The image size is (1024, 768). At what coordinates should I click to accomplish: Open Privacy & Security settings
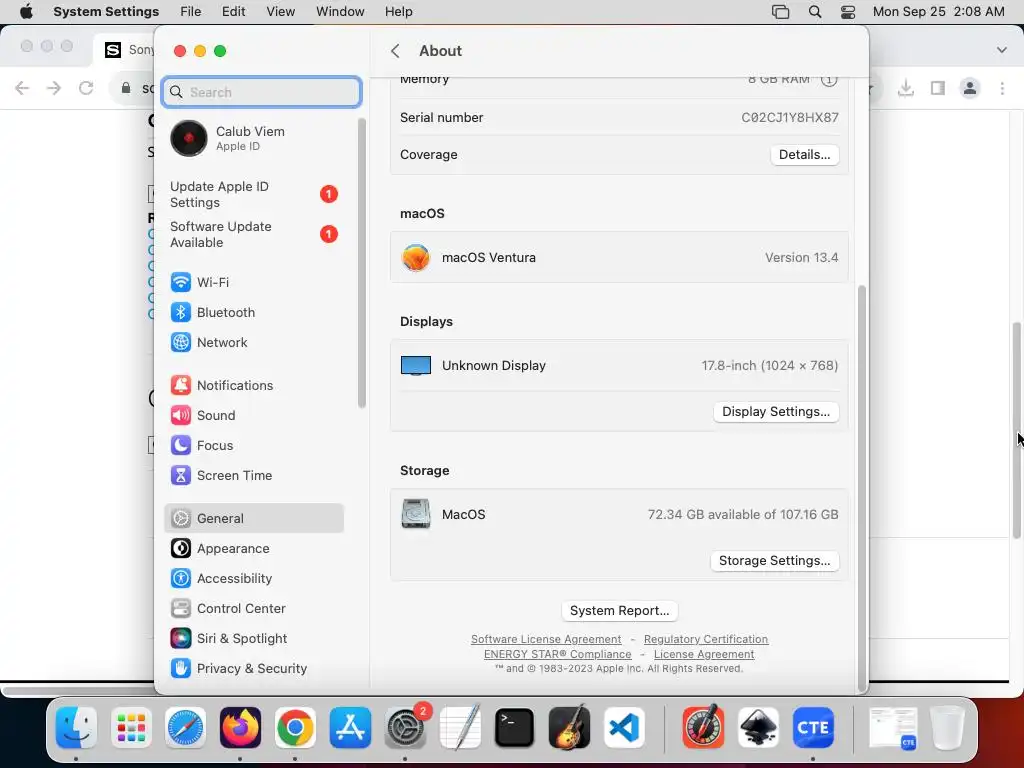pos(253,669)
